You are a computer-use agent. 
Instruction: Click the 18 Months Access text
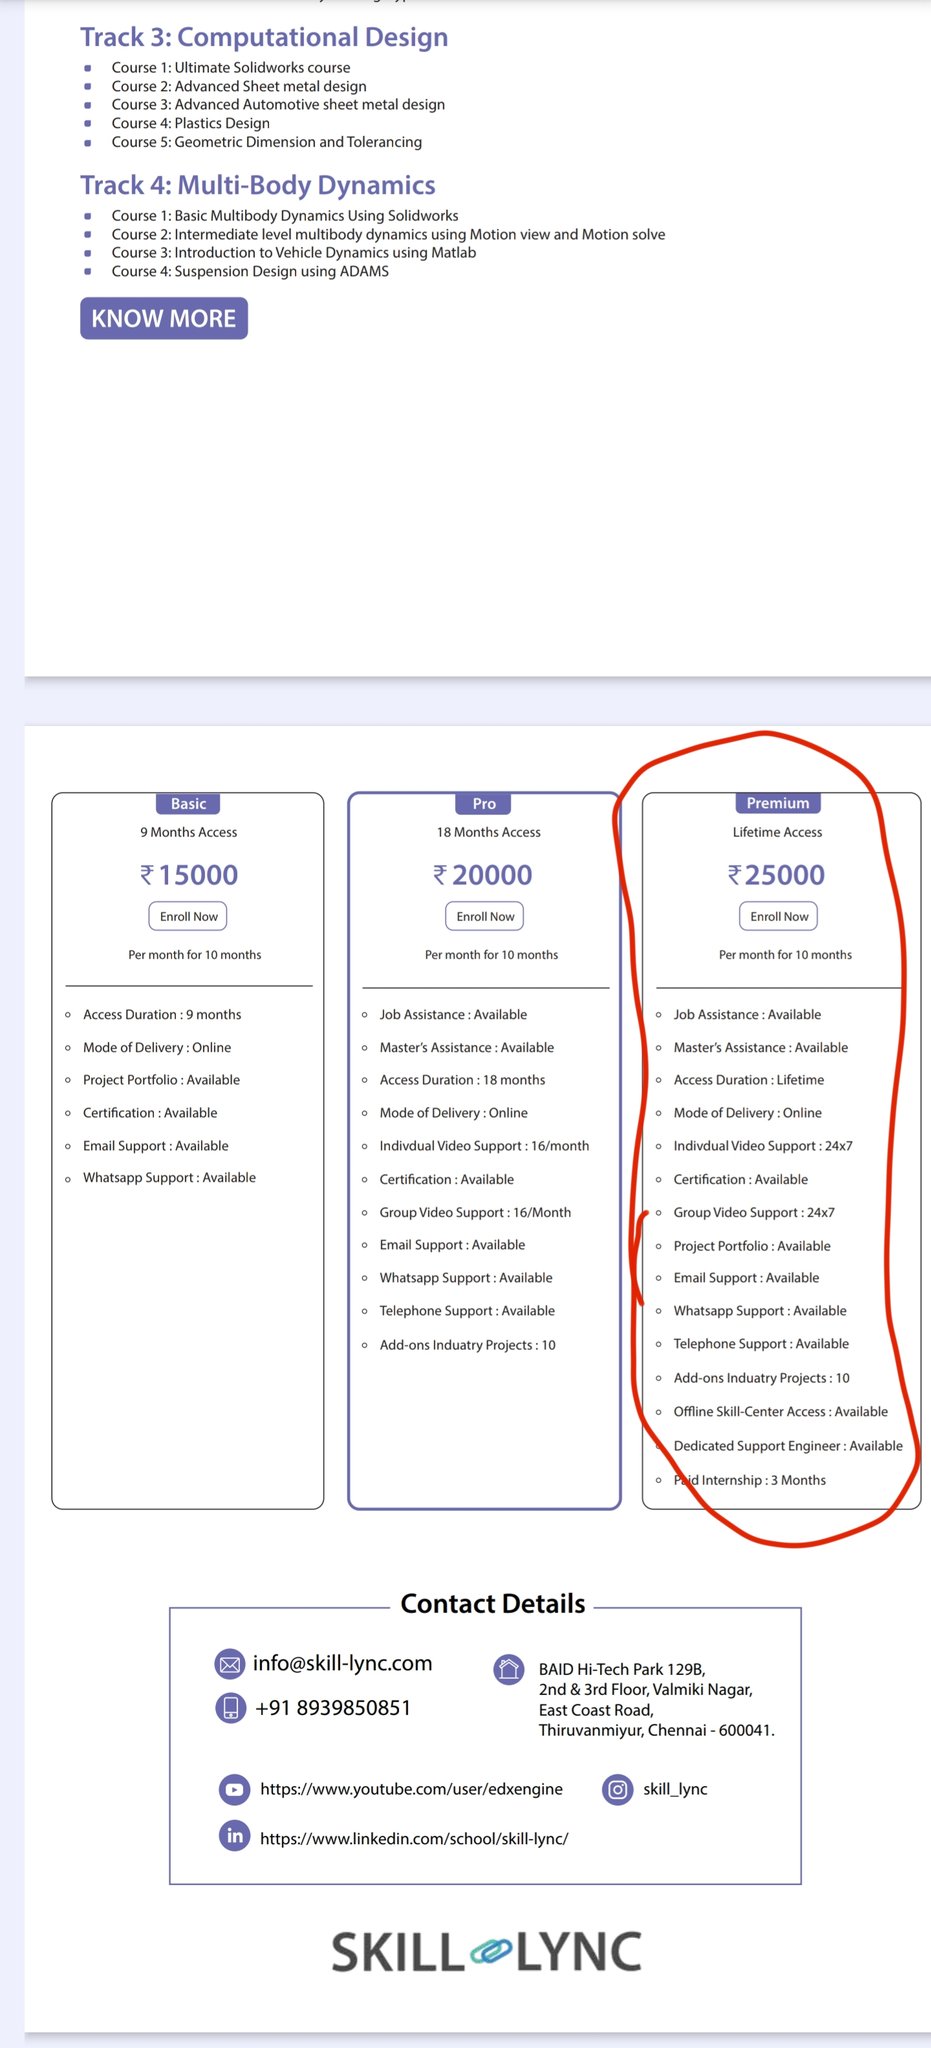pyautogui.click(x=488, y=832)
